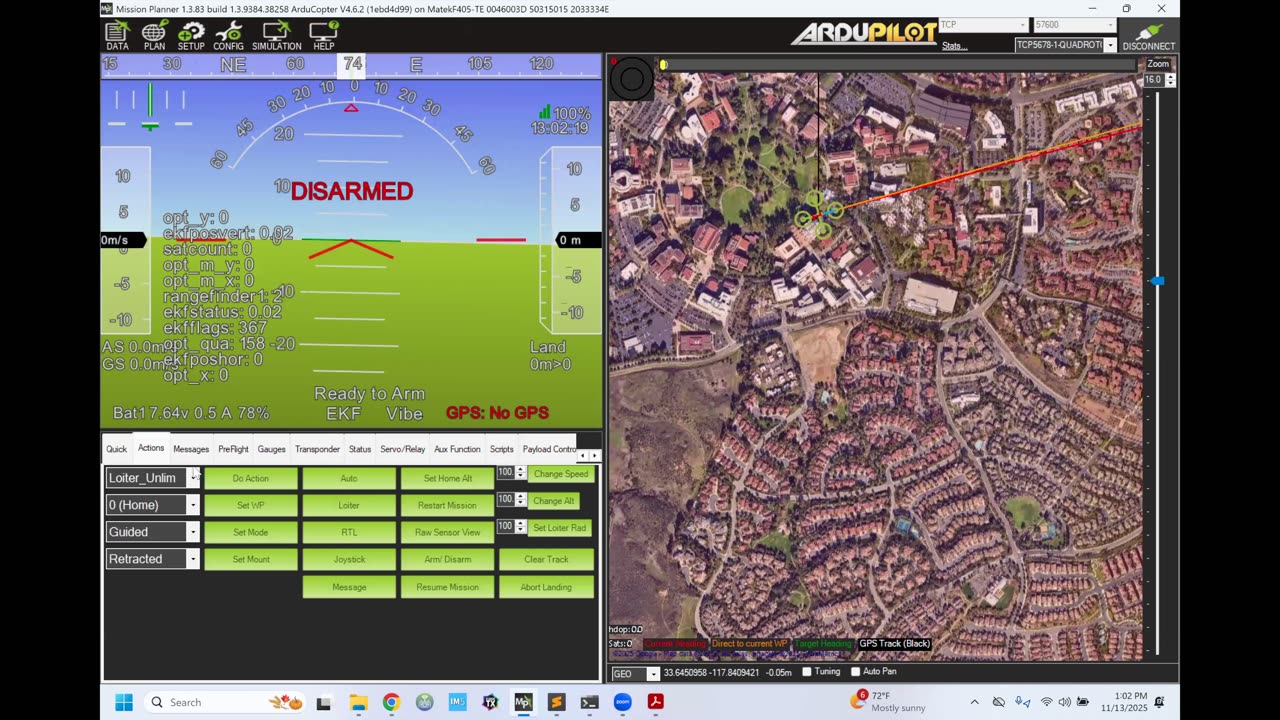The height and width of the screenshot is (720, 1280).
Task: Click the ArduPilot logo
Action: coord(864,33)
